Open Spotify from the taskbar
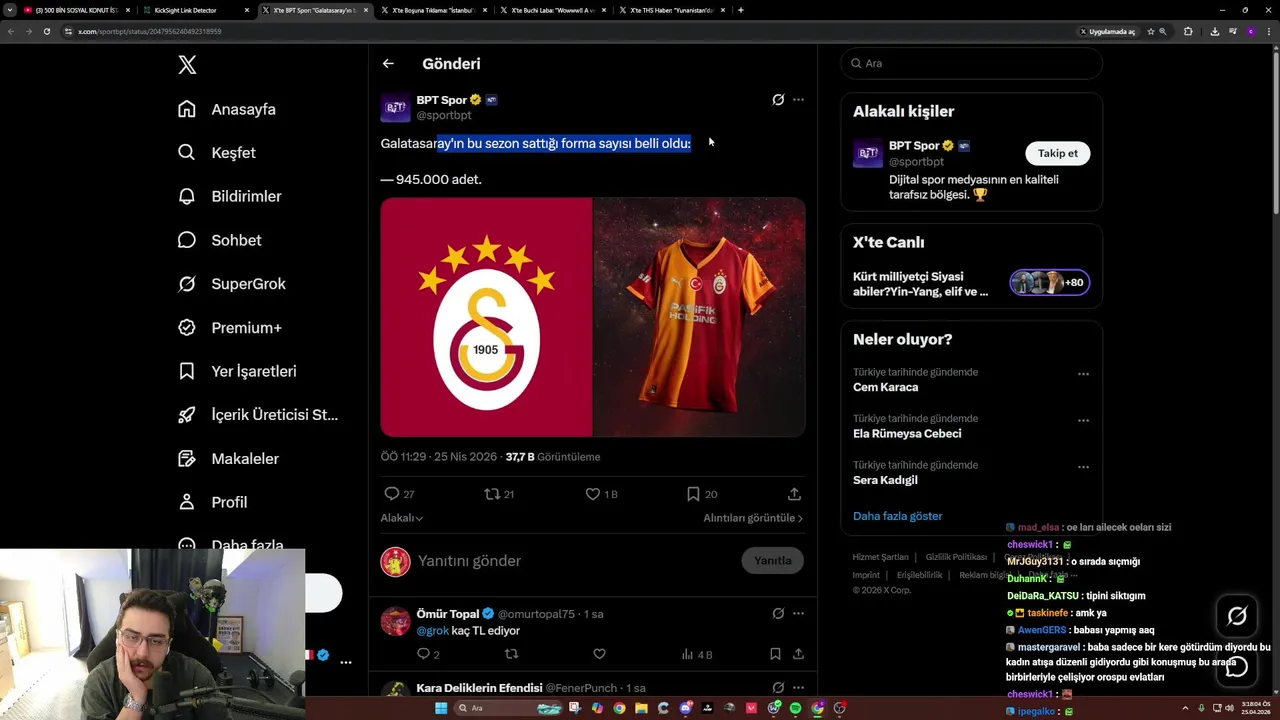The width and height of the screenshot is (1280, 720). 796,708
